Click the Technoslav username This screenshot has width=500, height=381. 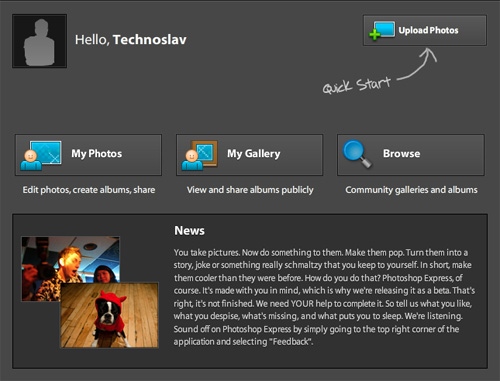point(150,40)
